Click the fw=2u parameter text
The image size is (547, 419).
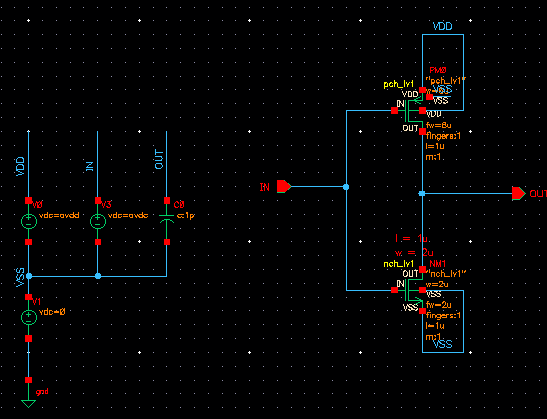(x=439, y=305)
